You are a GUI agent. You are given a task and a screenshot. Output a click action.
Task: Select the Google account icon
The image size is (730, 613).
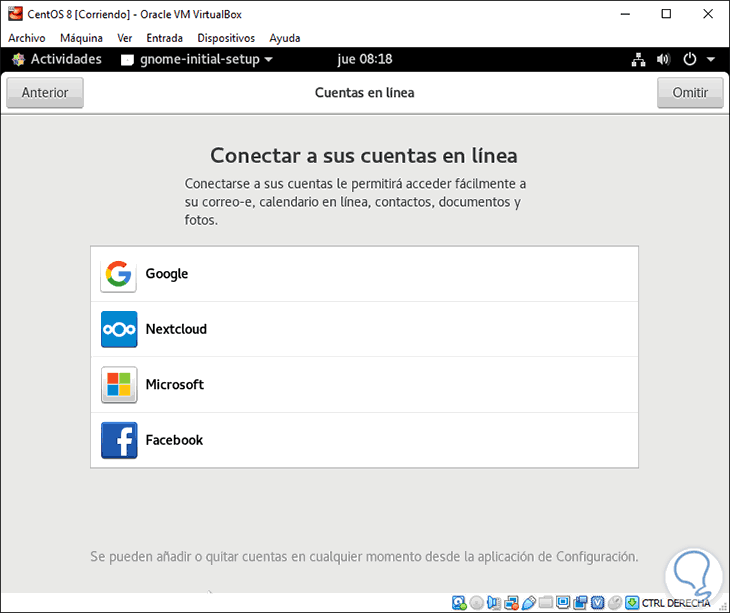tap(119, 274)
